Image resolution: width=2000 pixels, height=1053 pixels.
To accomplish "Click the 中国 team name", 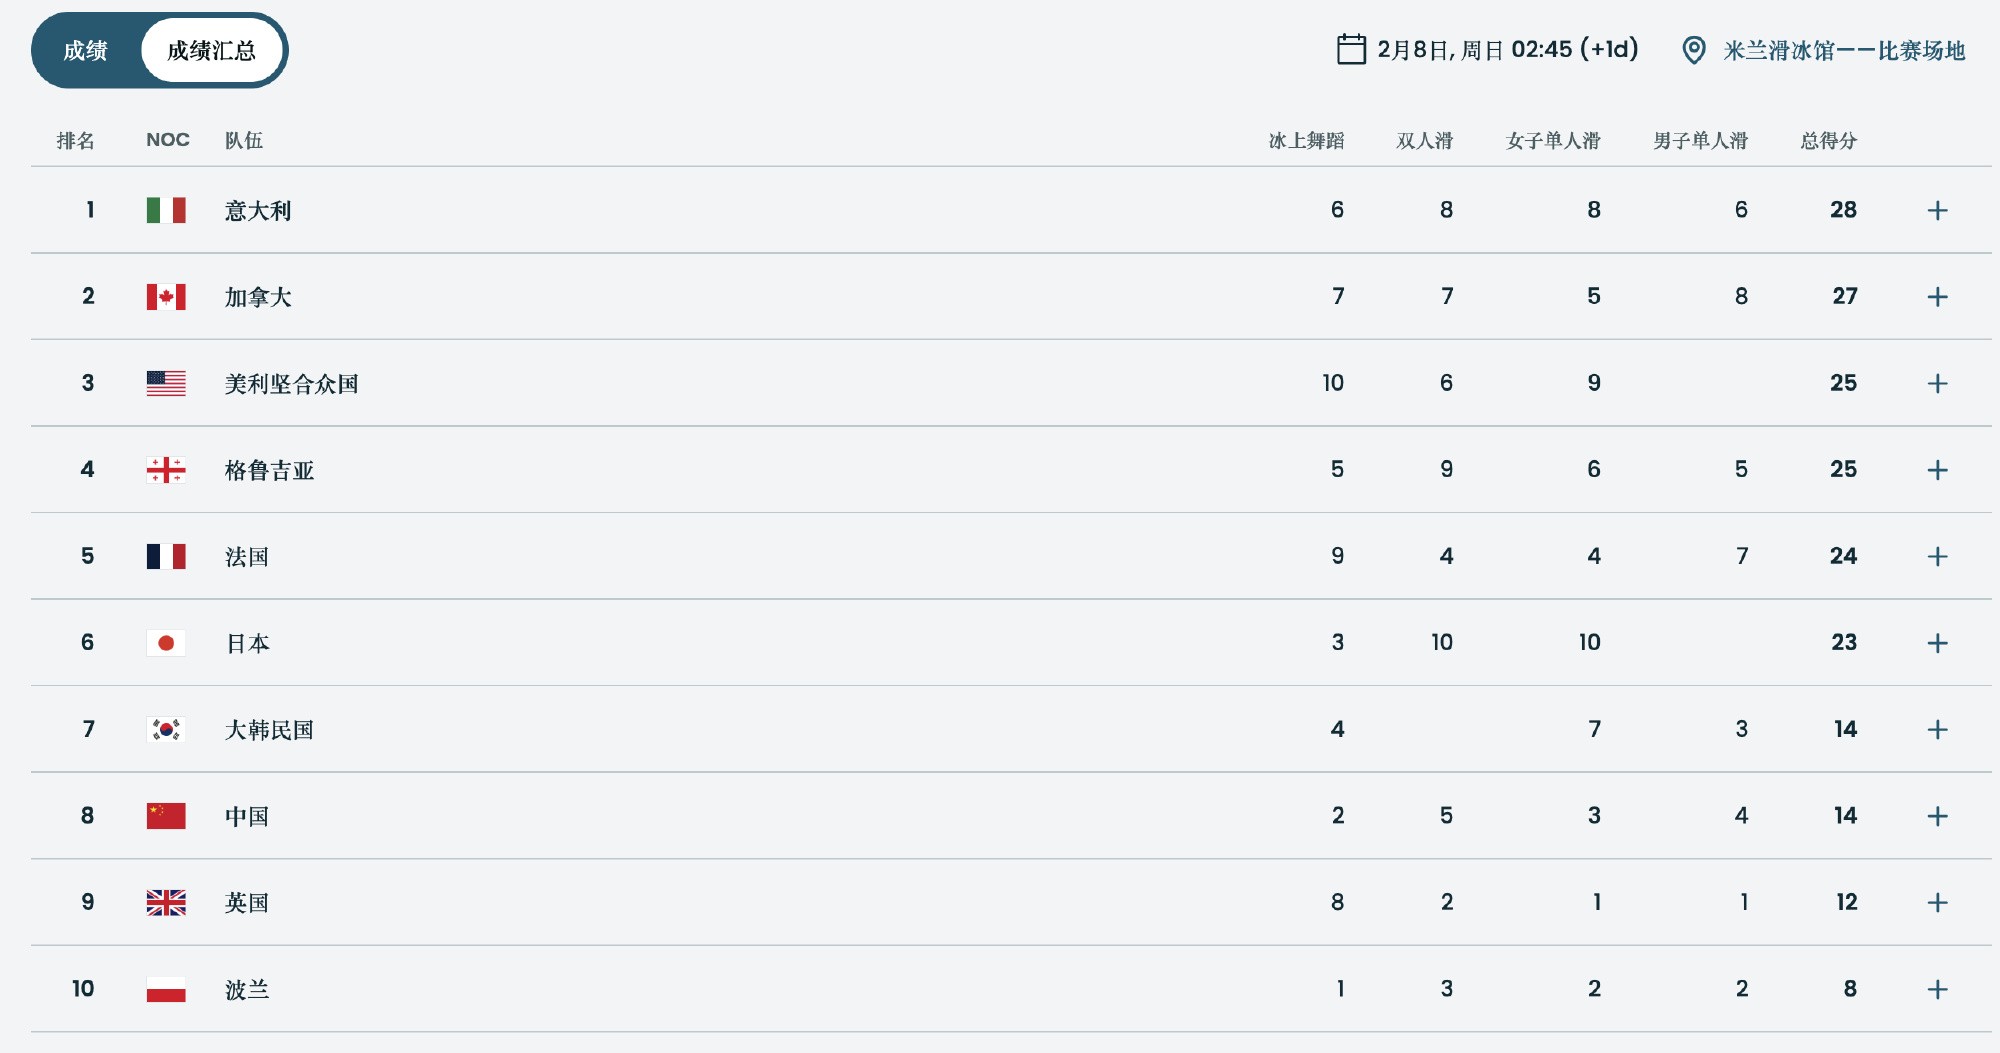I will pos(247,816).
